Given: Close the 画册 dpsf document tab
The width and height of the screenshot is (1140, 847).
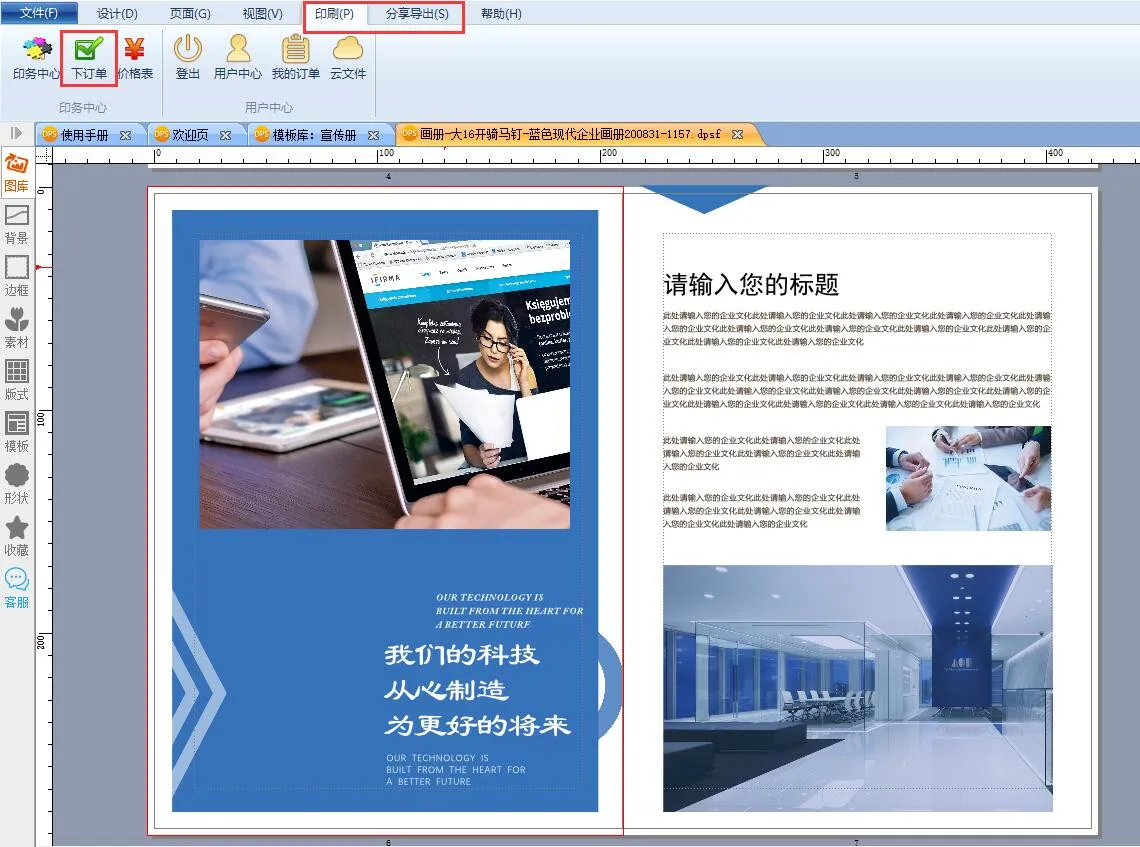Looking at the screenshot, I should pyautogui.click(x=737, y=135).
